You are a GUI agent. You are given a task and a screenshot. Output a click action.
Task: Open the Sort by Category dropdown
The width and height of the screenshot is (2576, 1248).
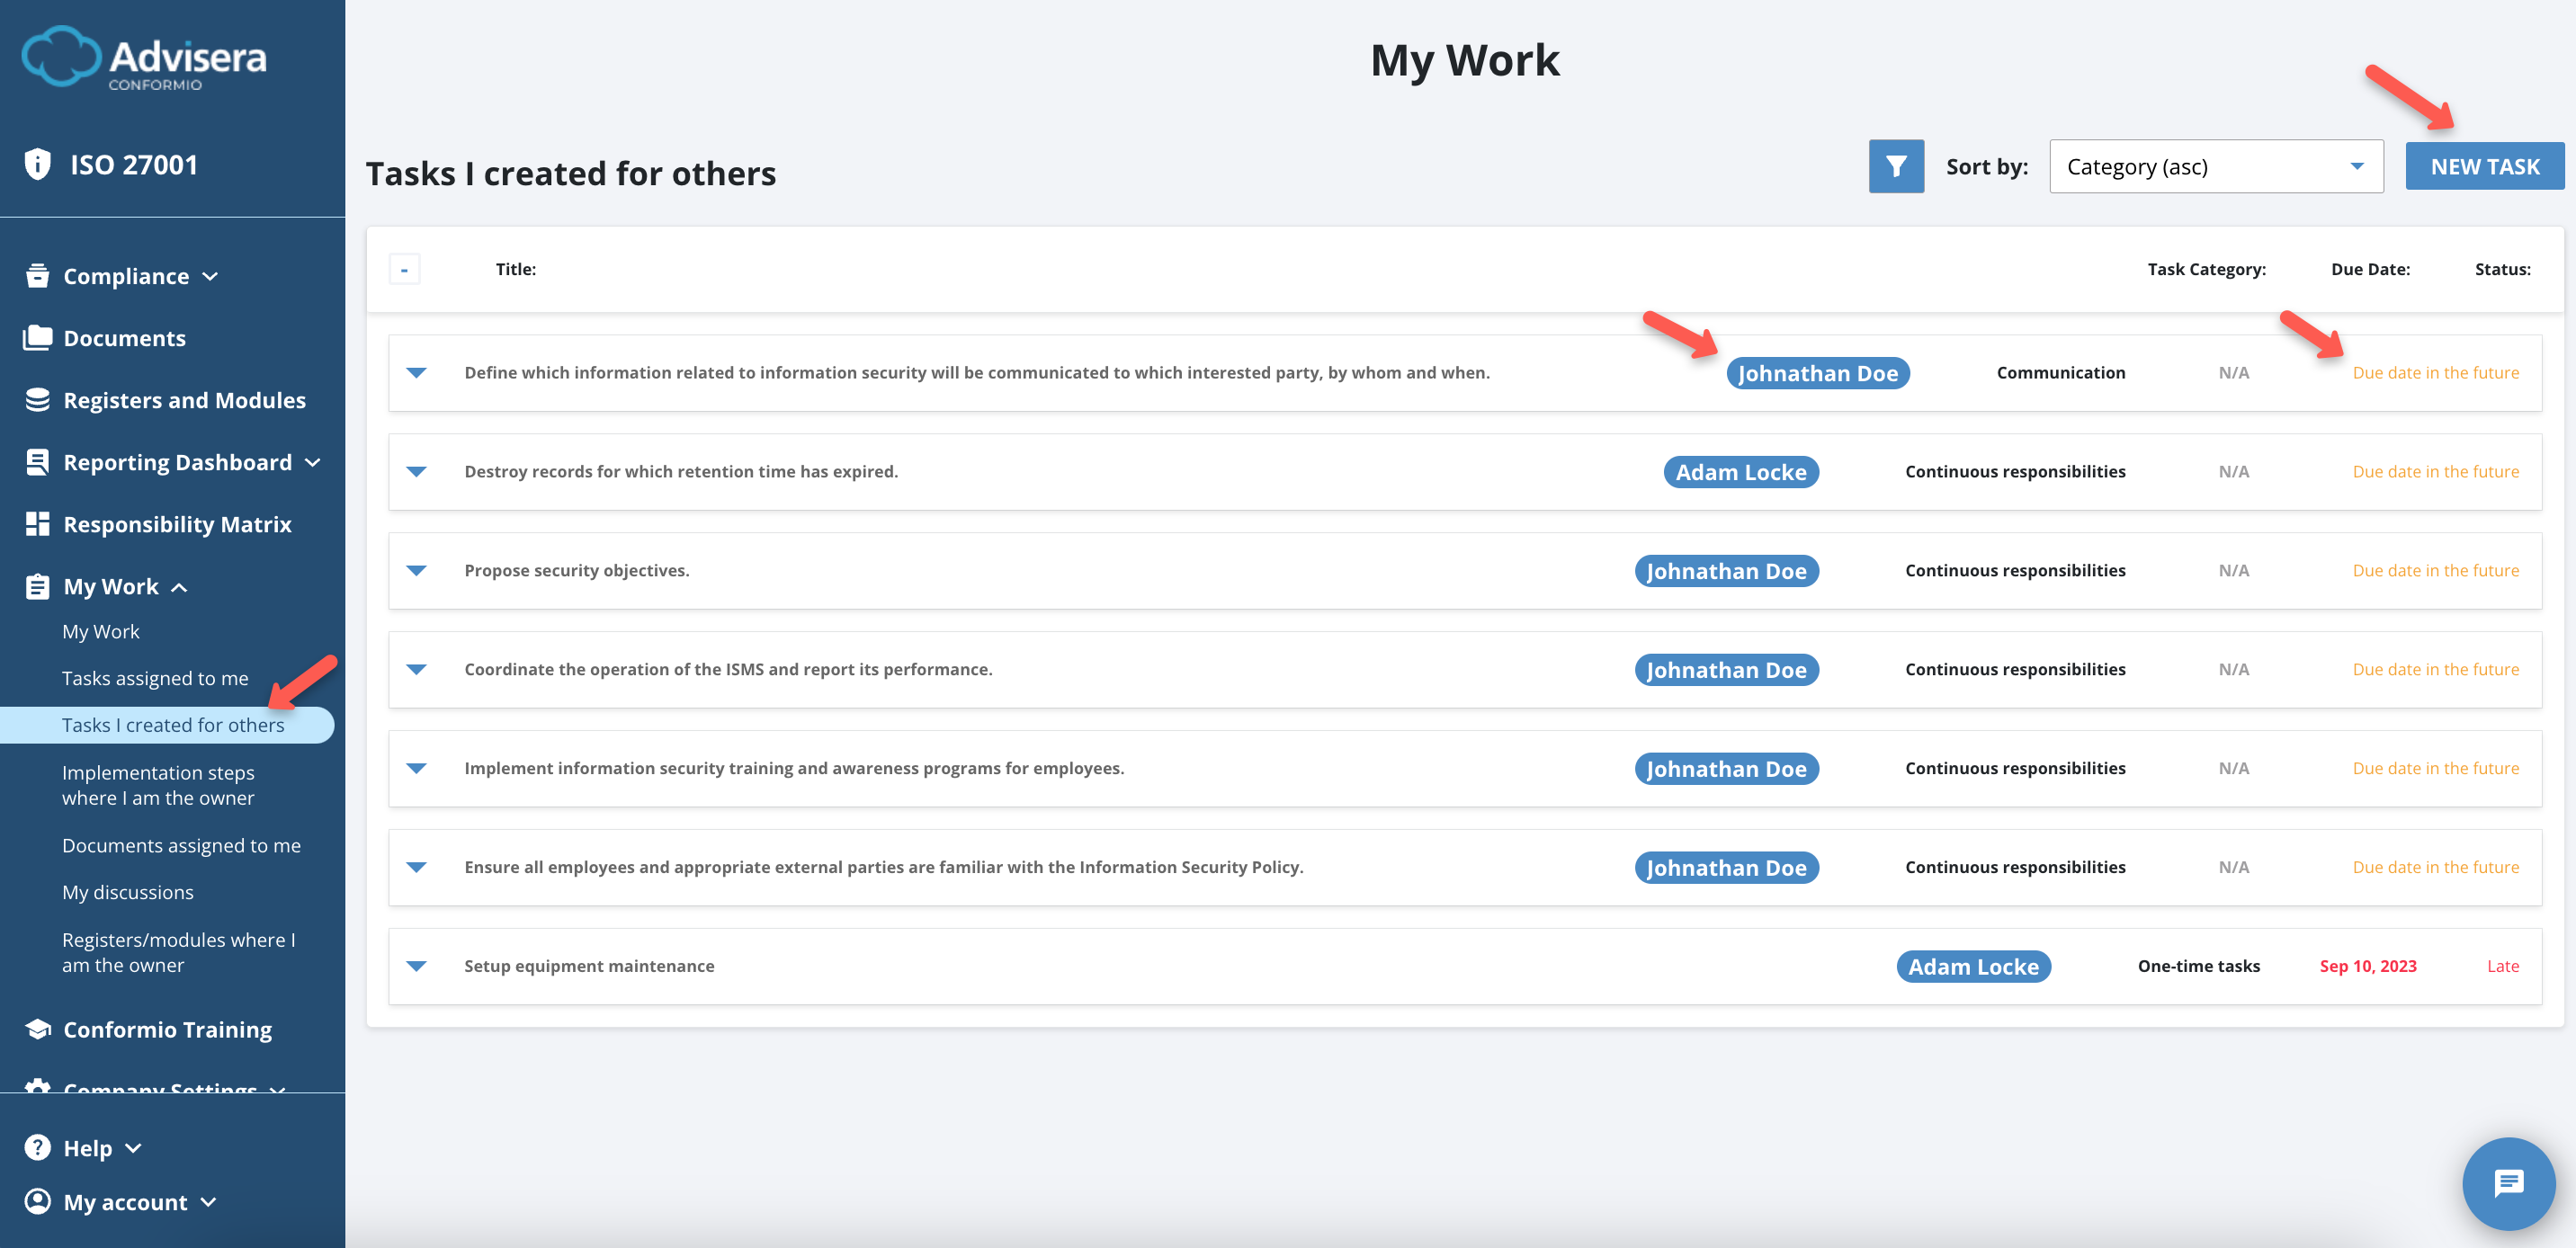coord(2215,167)
